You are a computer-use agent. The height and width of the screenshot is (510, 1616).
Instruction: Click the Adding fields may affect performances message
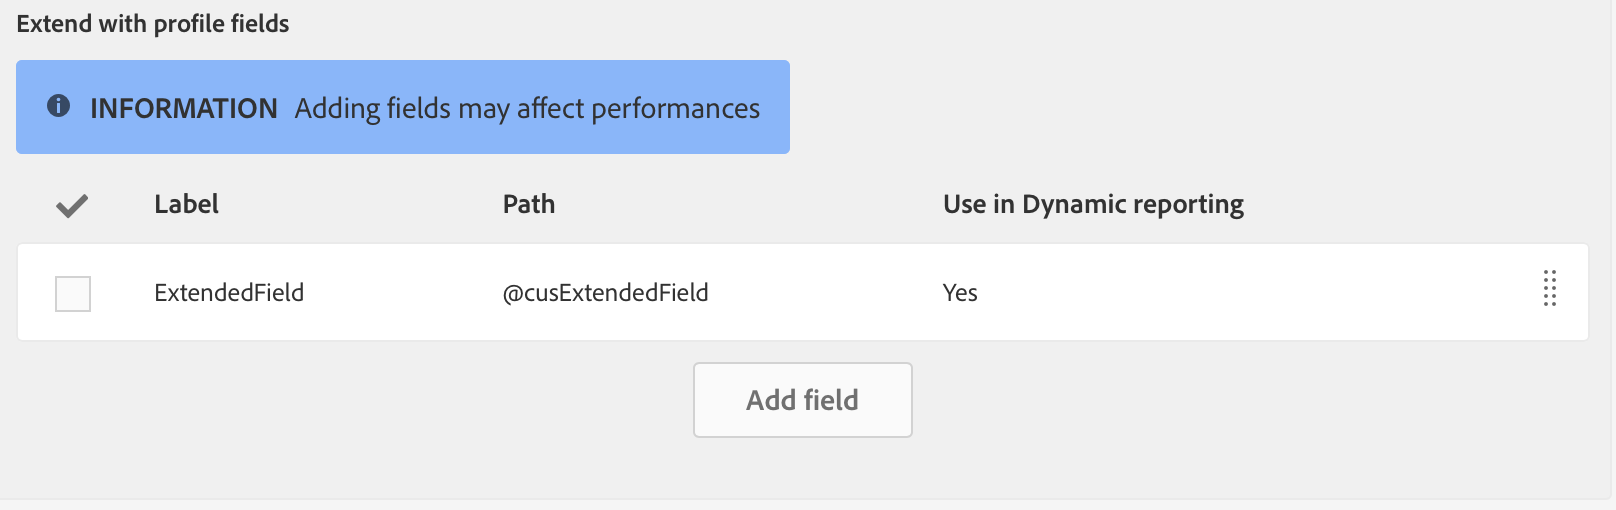(527, 108)
